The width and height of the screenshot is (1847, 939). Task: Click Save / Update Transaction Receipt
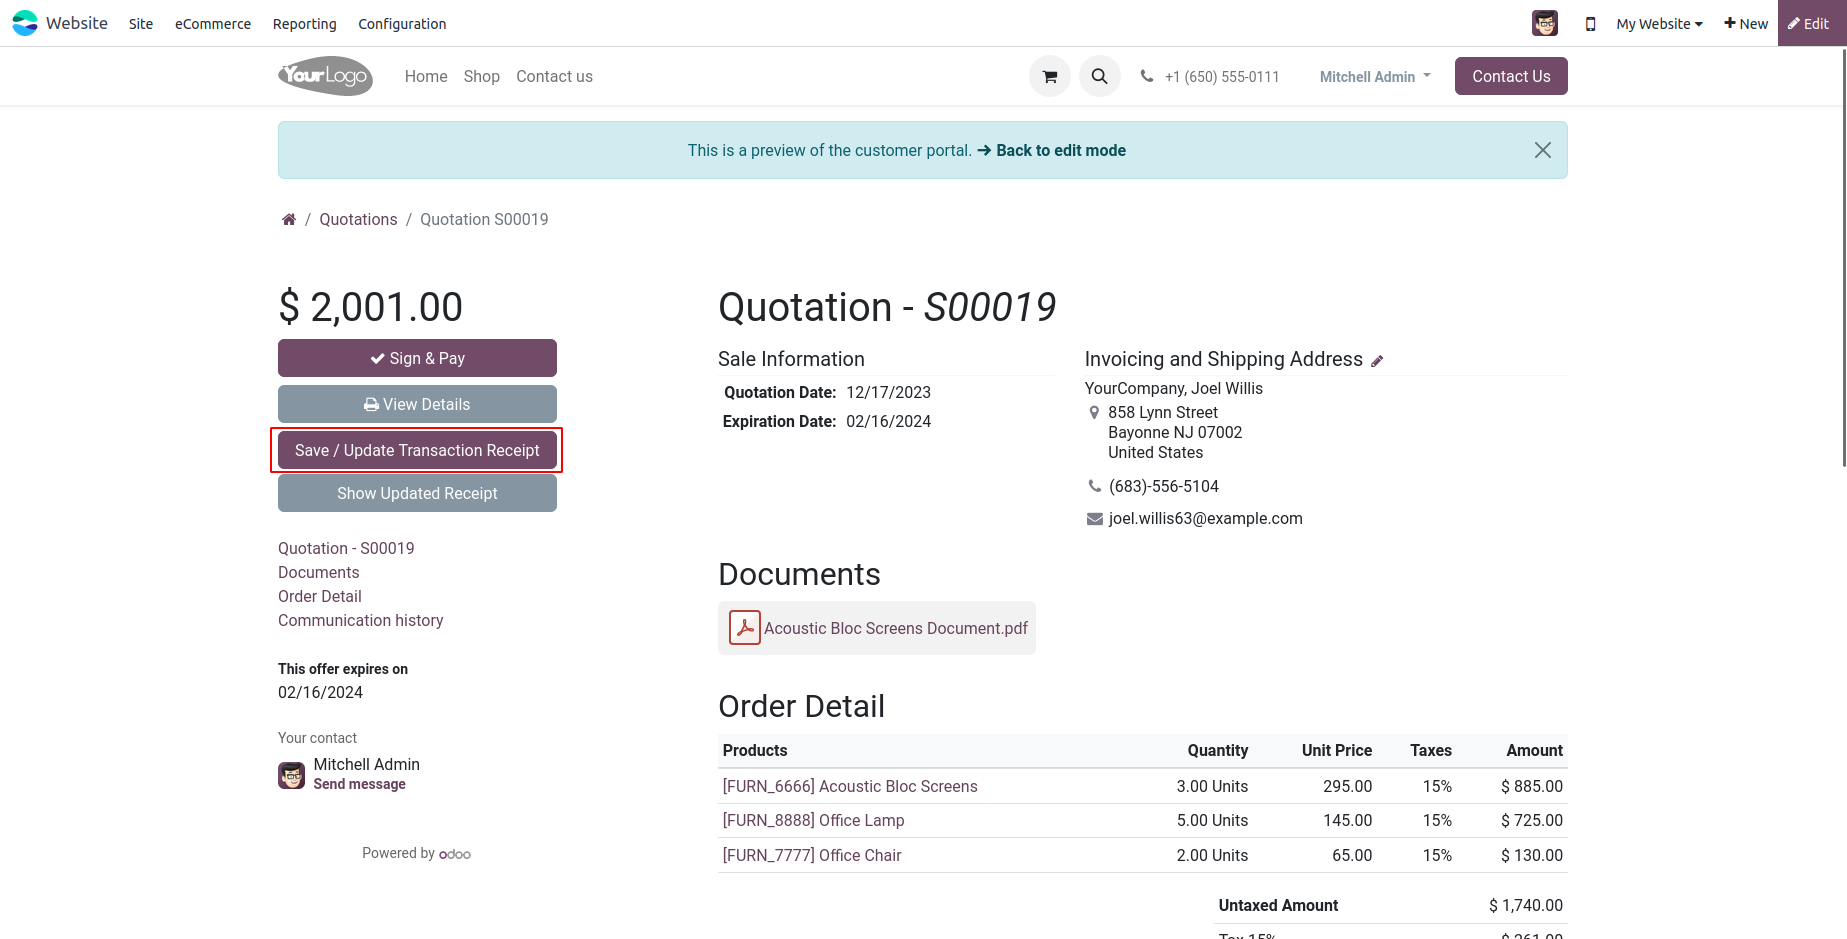tap(417, 451)
